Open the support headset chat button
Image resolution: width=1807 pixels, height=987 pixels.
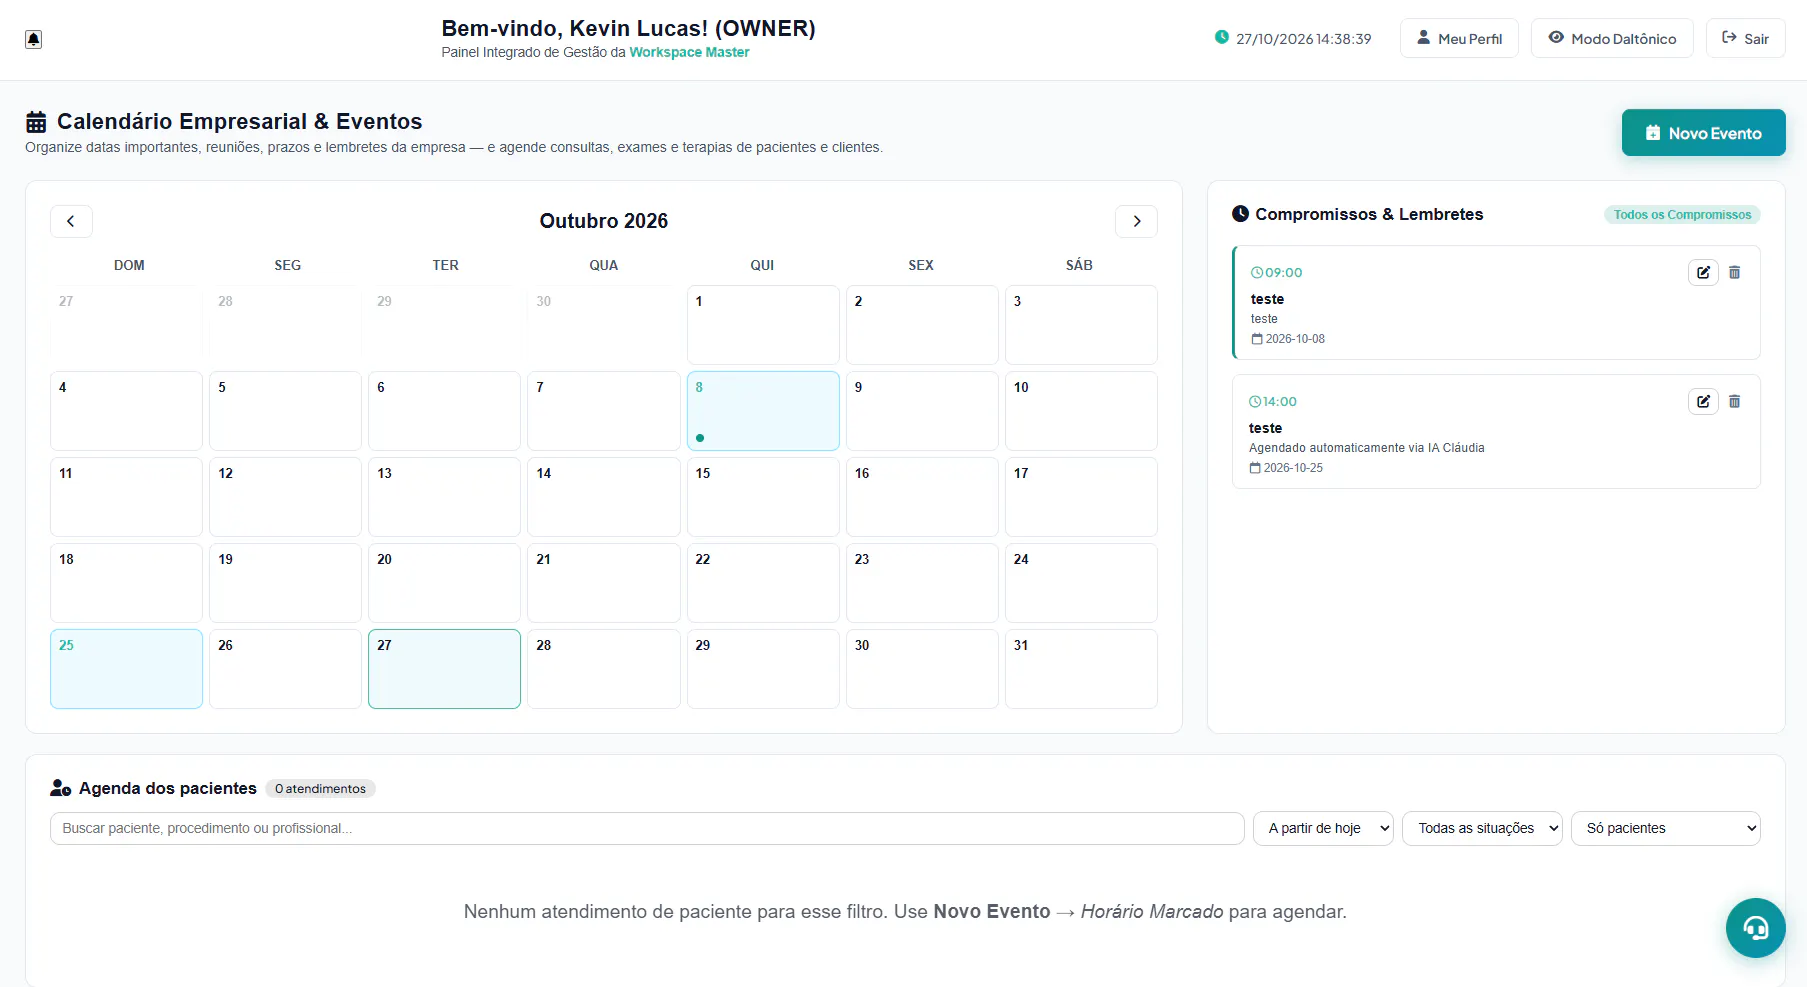click(1755, 928)
